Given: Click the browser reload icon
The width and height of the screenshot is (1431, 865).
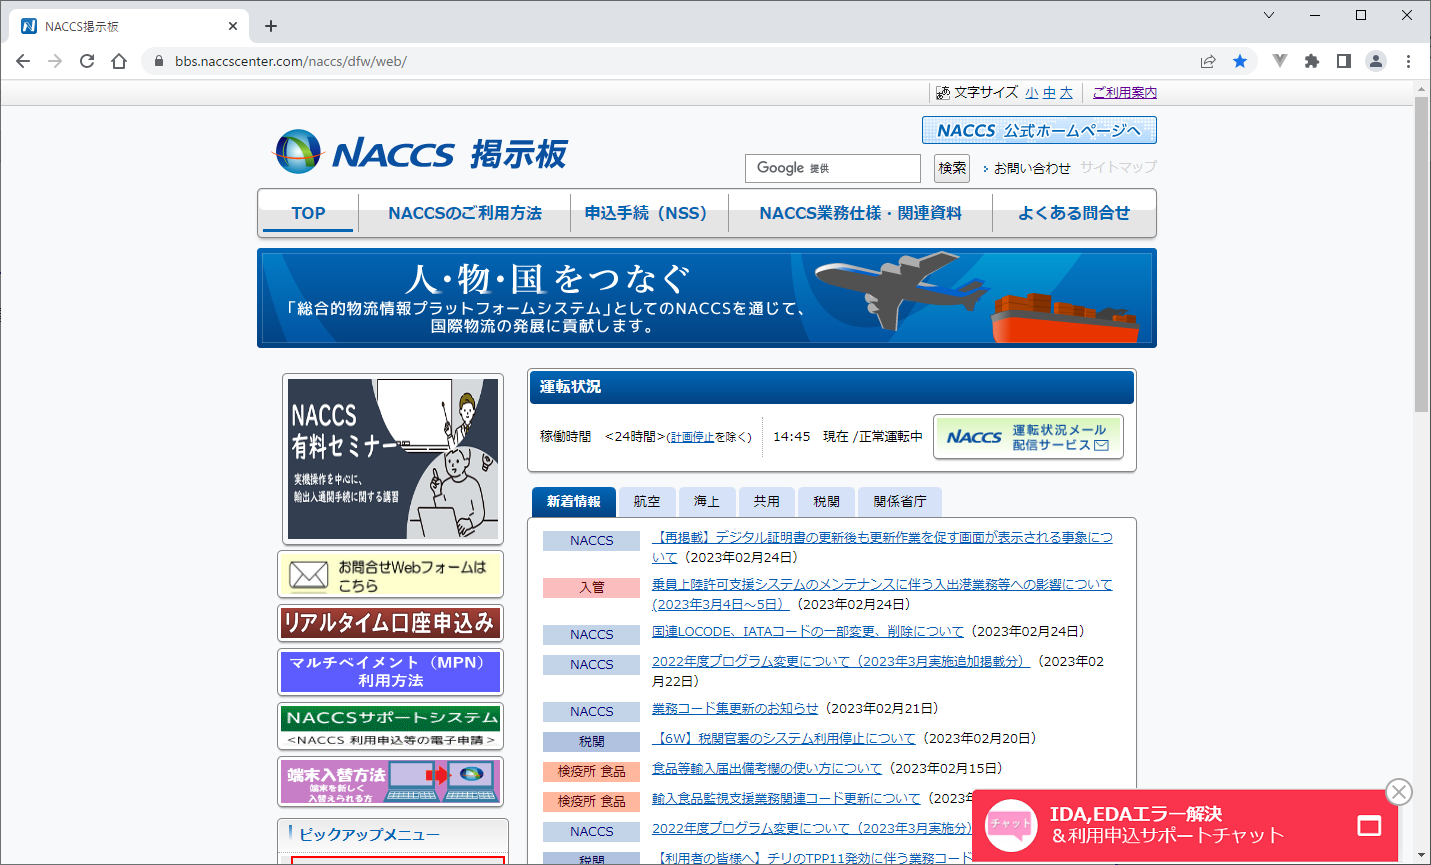Looking at the screenshot, I should (87, 61).
